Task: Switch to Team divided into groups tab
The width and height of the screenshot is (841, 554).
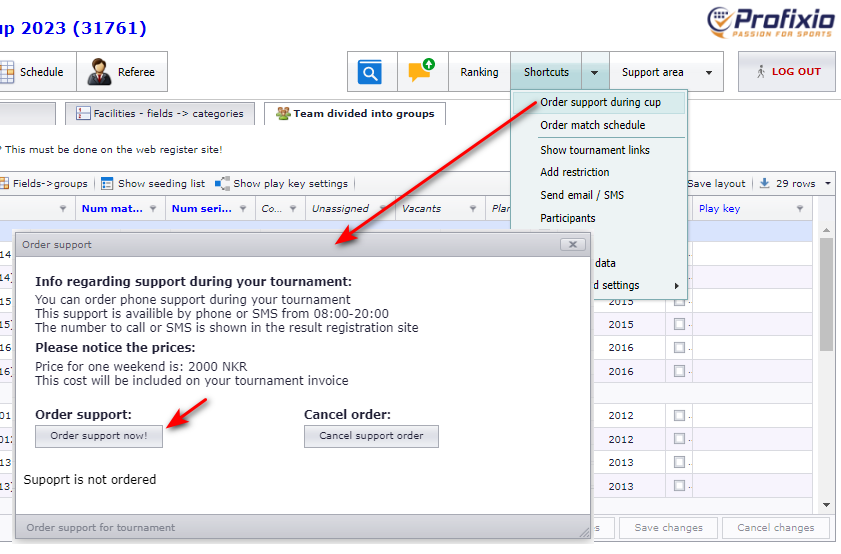Action: coord(355,114)
